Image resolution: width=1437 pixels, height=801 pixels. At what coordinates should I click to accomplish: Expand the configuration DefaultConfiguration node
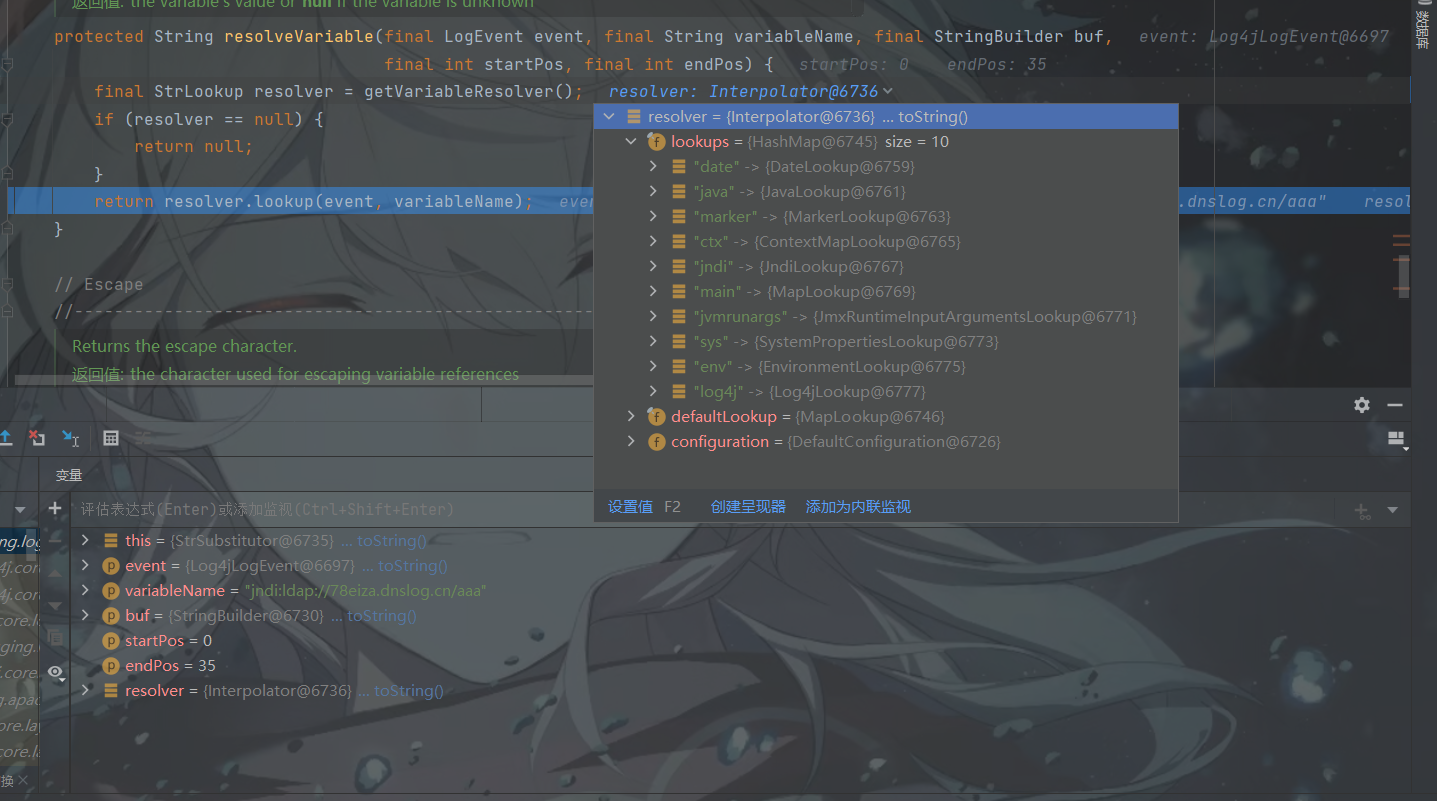(631, 441)
